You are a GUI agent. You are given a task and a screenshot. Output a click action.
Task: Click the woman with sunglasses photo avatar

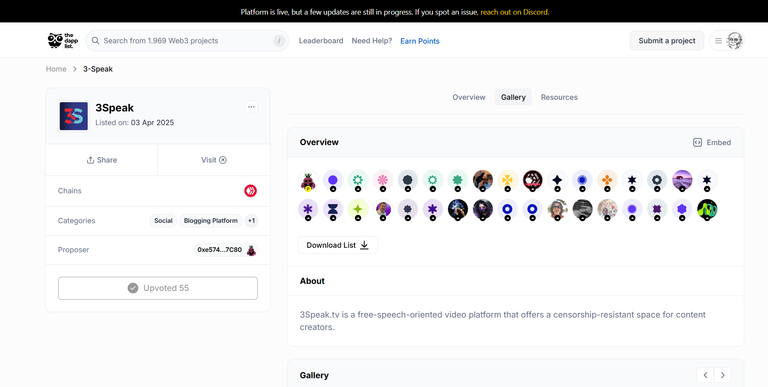[x=557, y=209]
